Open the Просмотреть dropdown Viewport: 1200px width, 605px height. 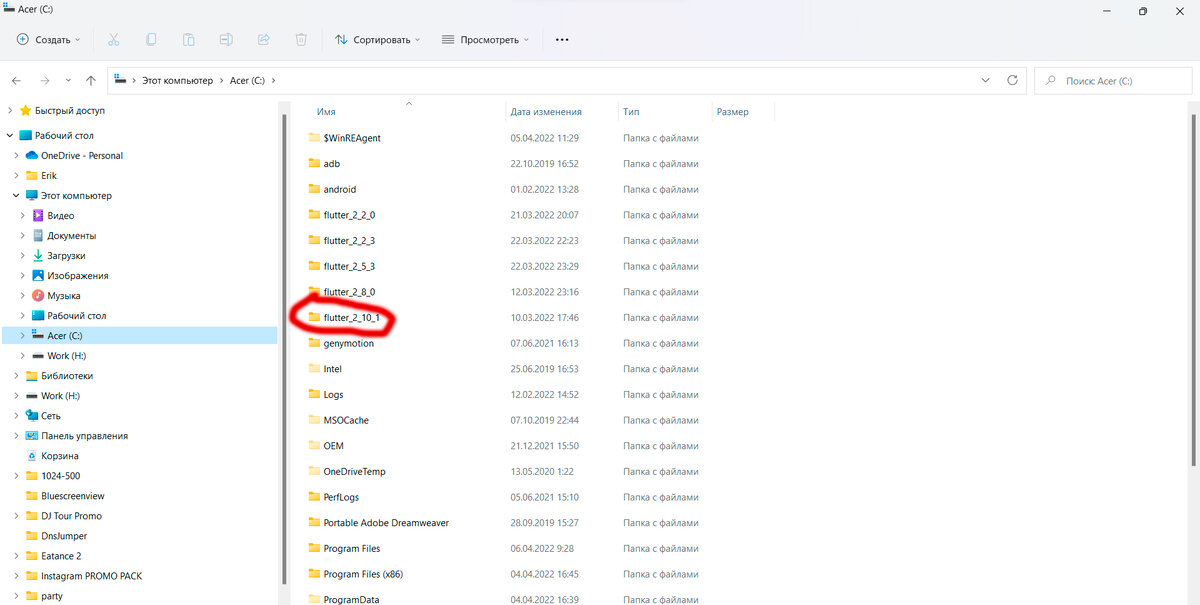(x=487, y=40)
